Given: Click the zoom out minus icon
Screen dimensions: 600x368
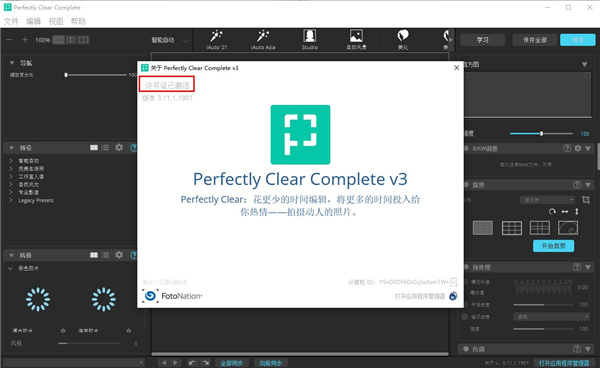Looking at the screenshot, I should tap(9, 40).
